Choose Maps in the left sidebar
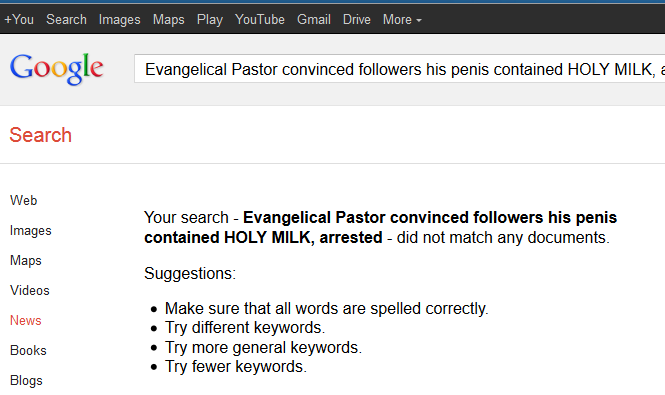This screenshot has height=395, width=665. (x=25, y=261)
